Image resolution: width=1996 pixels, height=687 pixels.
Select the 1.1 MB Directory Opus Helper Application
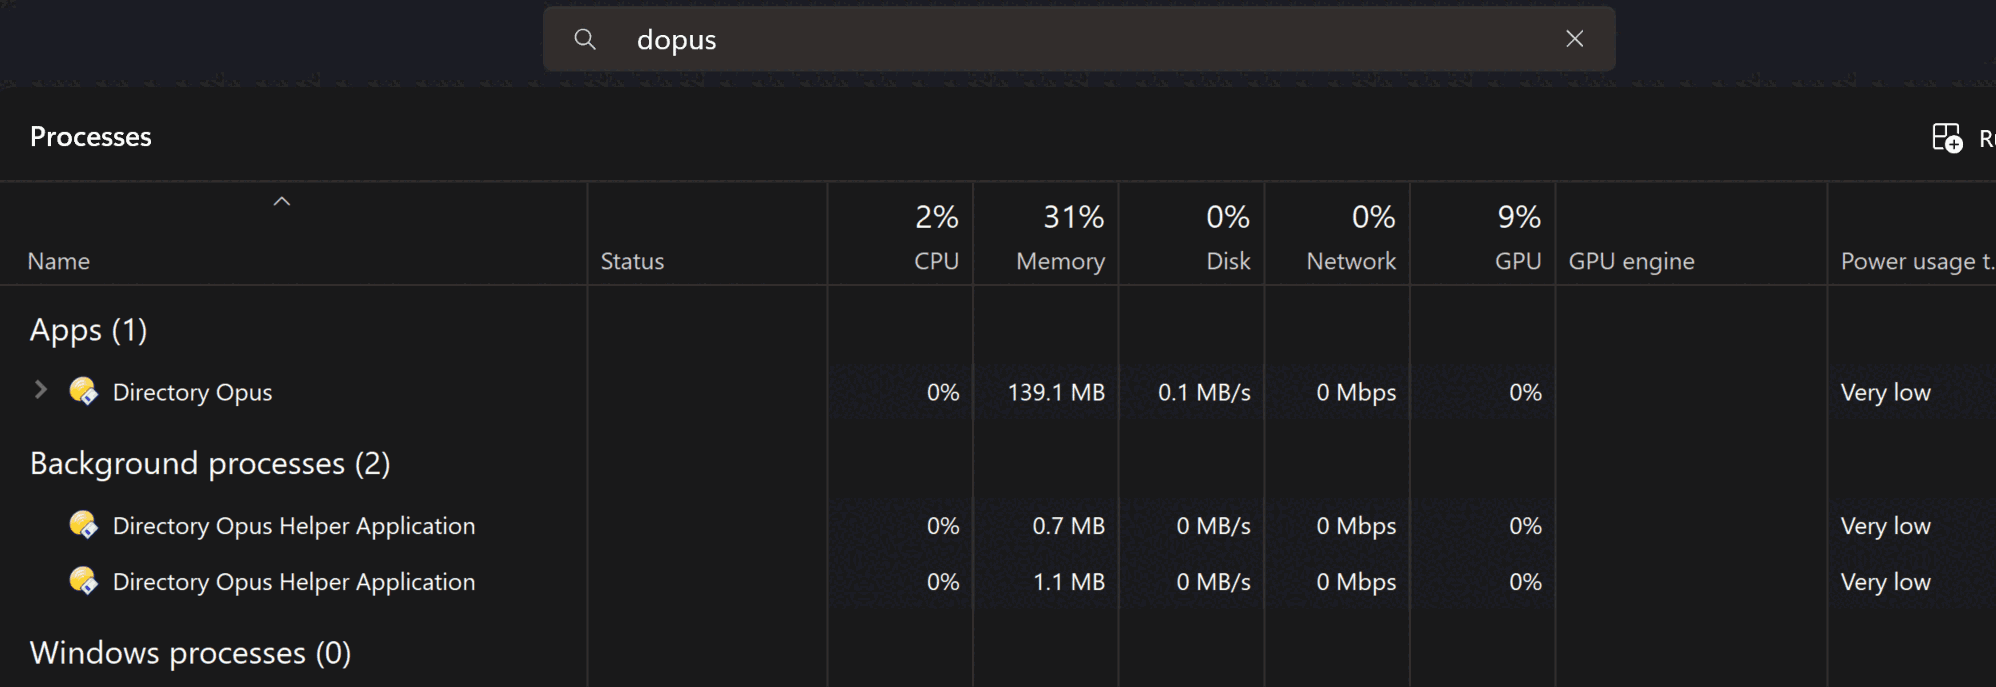tap(294, 582)
